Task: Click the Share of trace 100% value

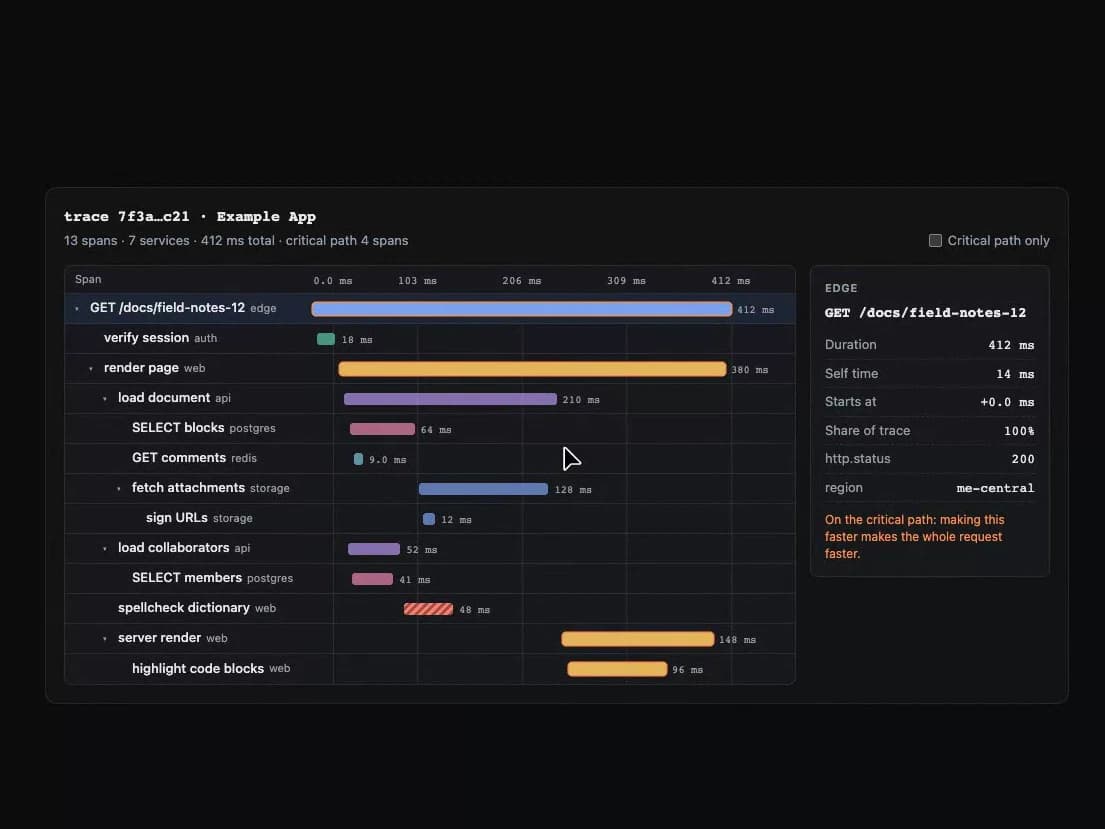Action: click(1019, 431)
